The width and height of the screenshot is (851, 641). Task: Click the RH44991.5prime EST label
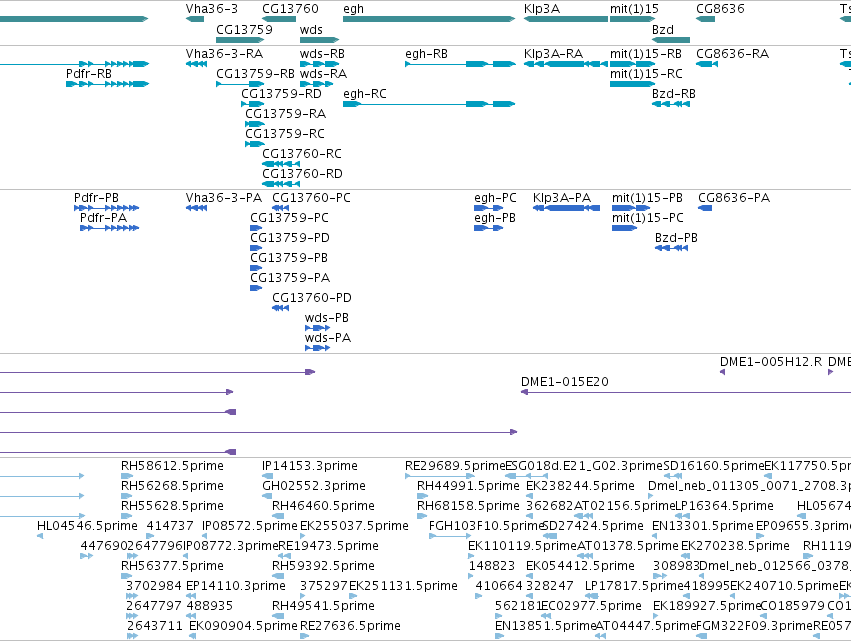468,486
